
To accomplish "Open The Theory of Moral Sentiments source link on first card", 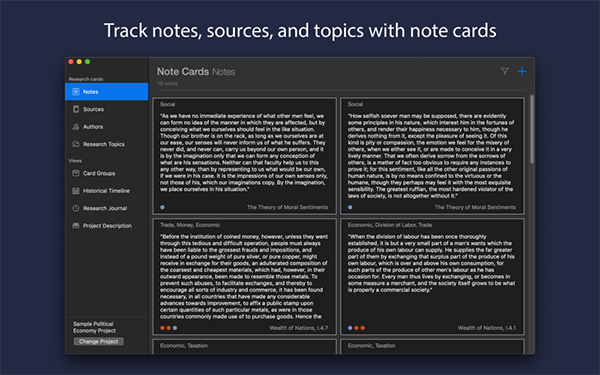I will (x=287, y=207).
